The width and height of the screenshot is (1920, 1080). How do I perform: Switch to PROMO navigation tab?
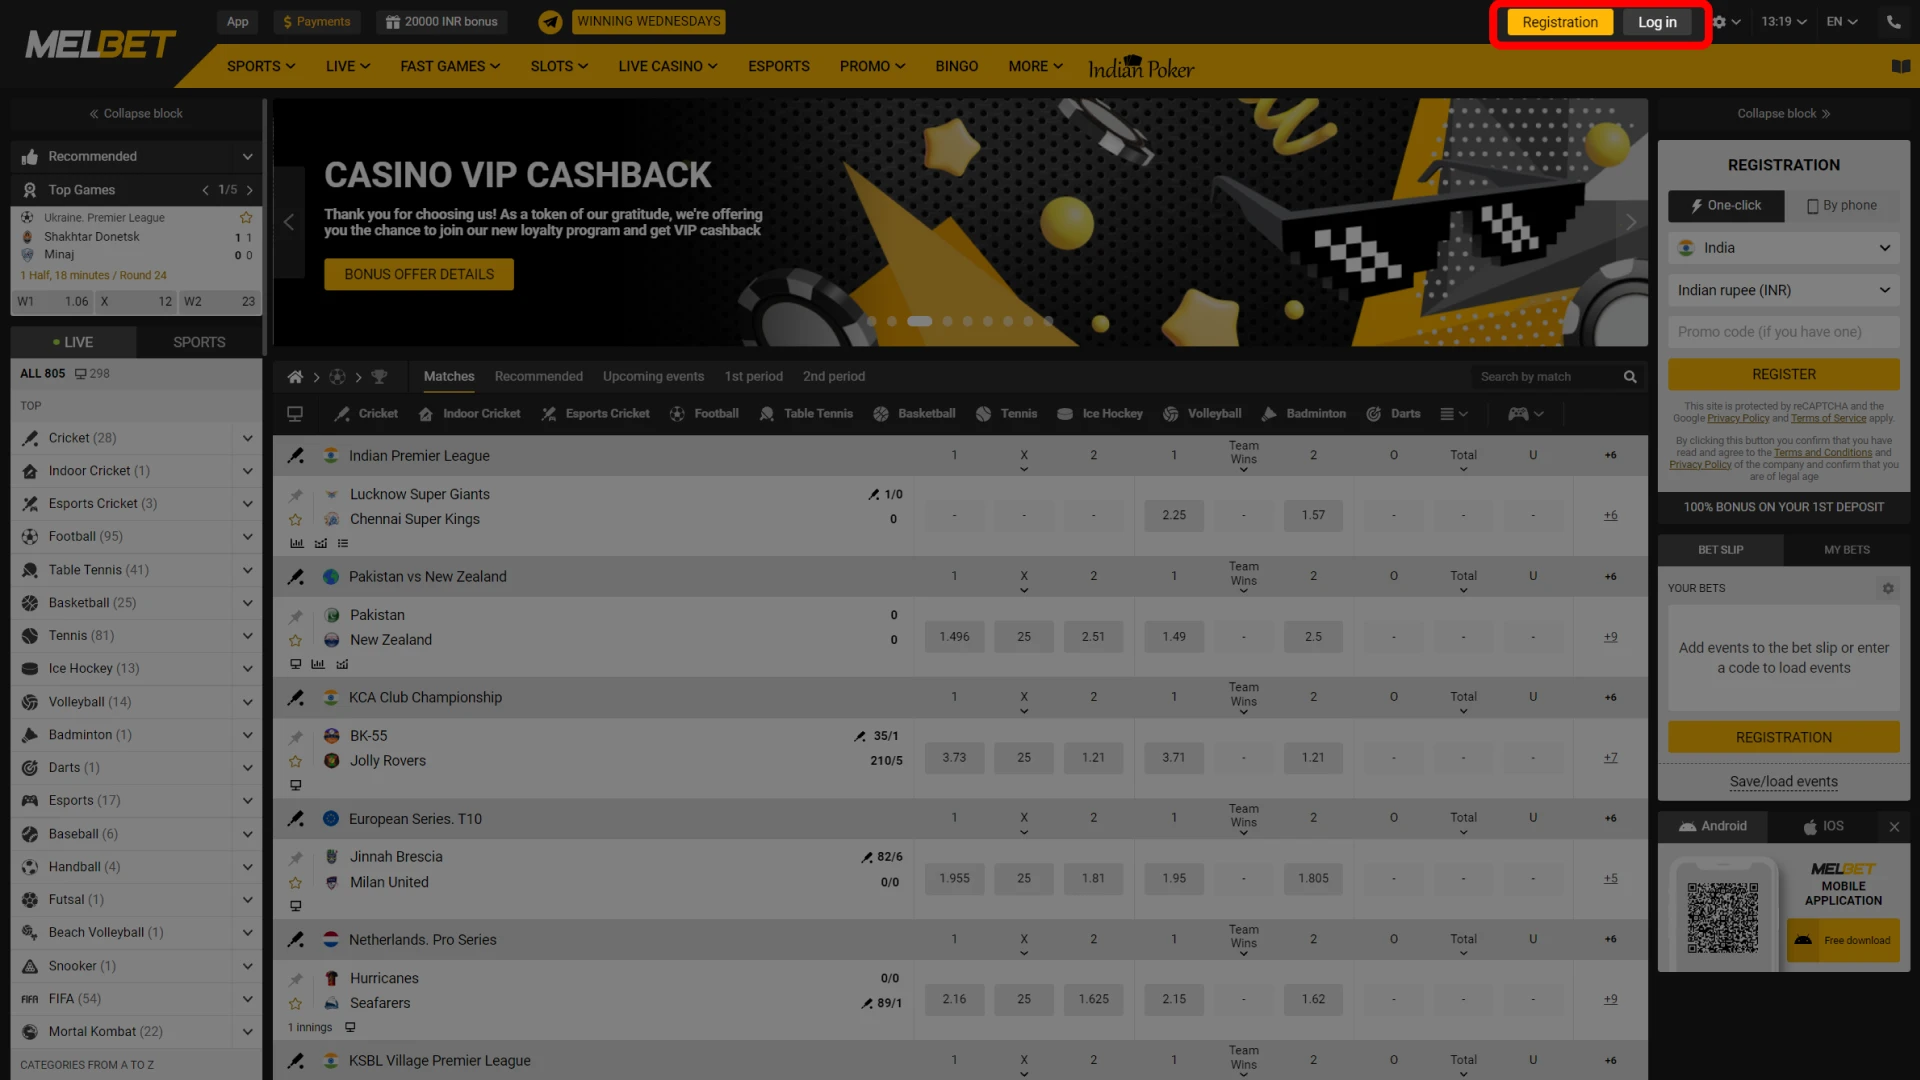point(866,66)
